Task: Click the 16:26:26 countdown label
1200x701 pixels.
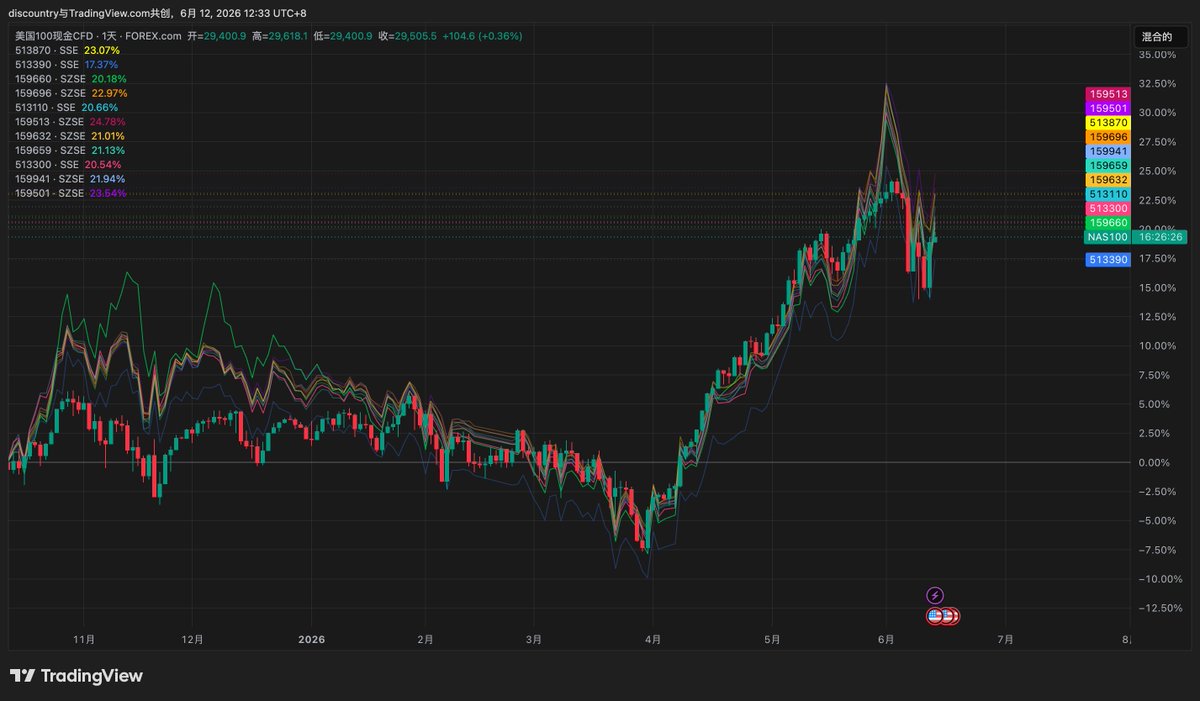Action: (x=1160, y=237)
